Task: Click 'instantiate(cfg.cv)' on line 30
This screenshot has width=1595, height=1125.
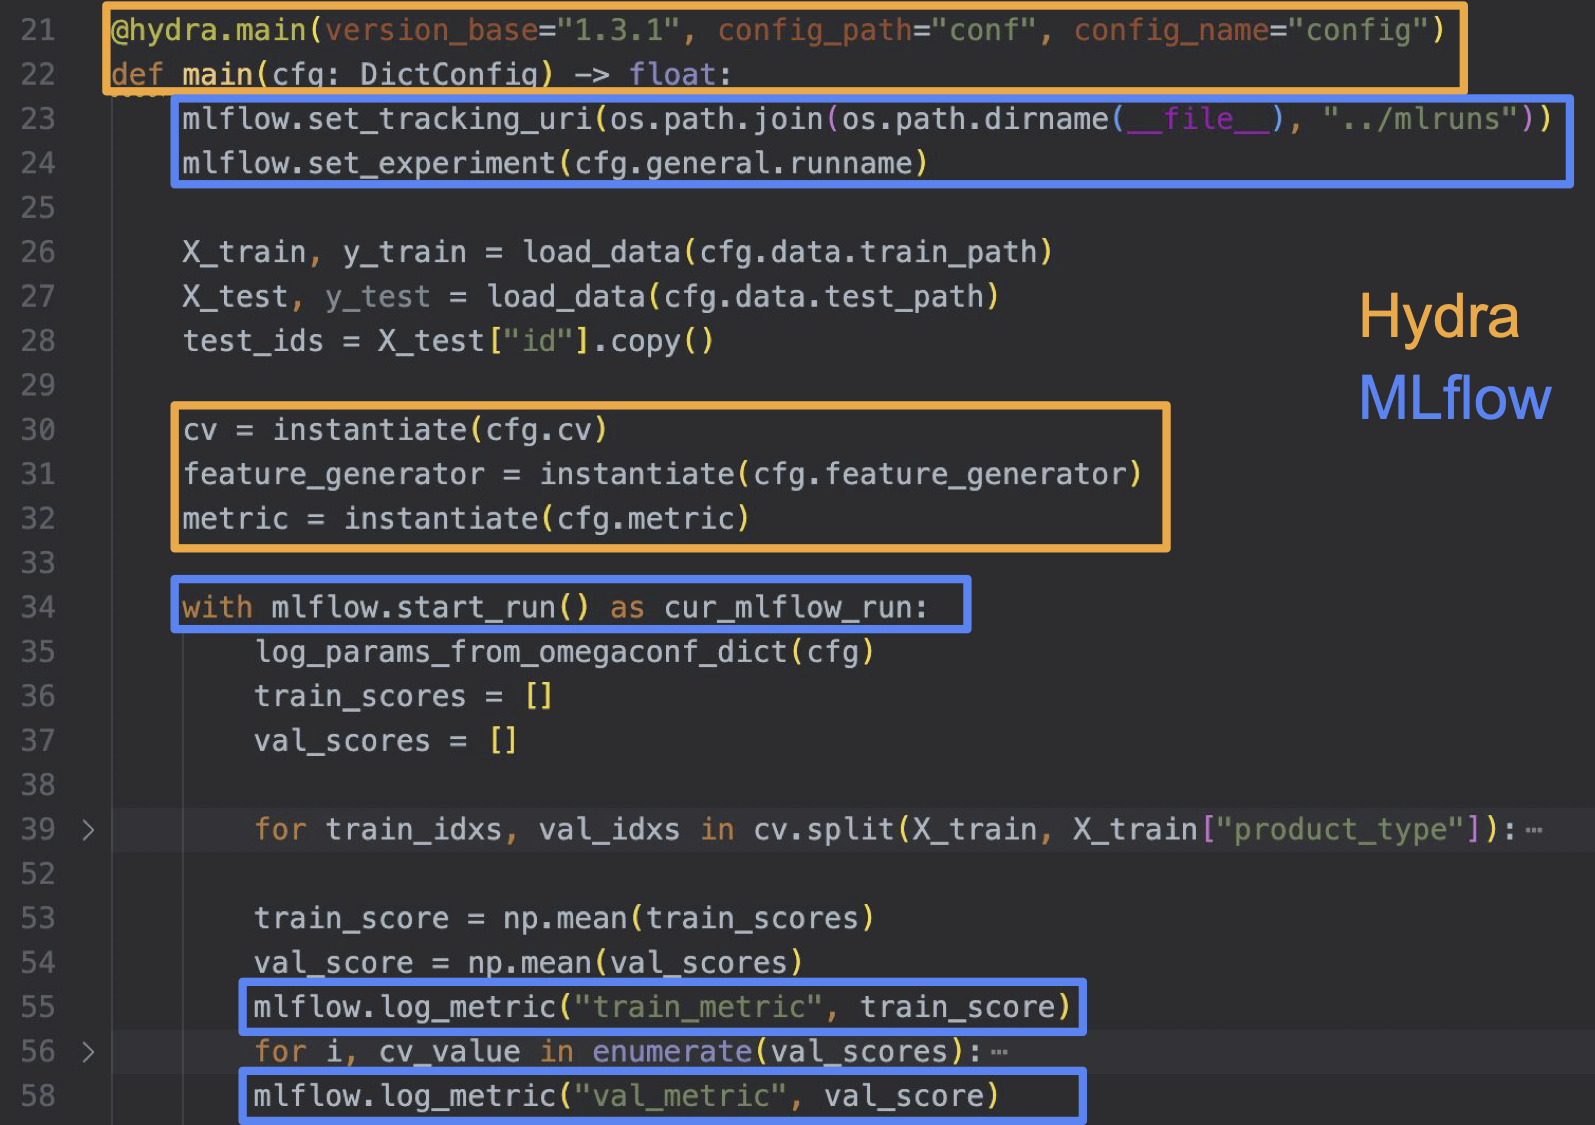Action: 440,430
